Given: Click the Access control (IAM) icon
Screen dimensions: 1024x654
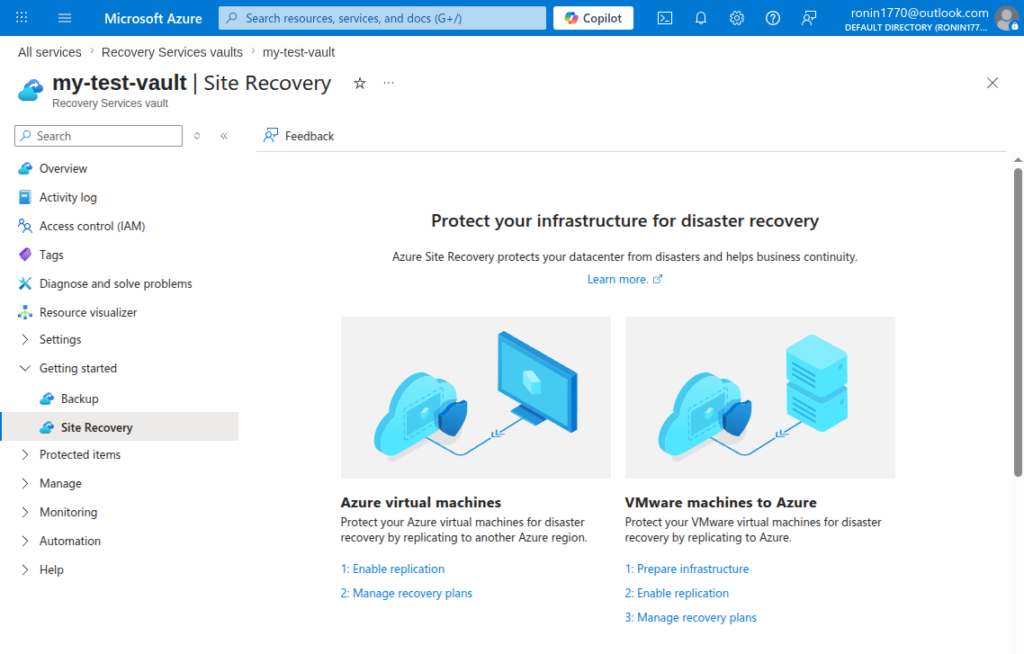Looking at the screenshot, I should 25,226.
